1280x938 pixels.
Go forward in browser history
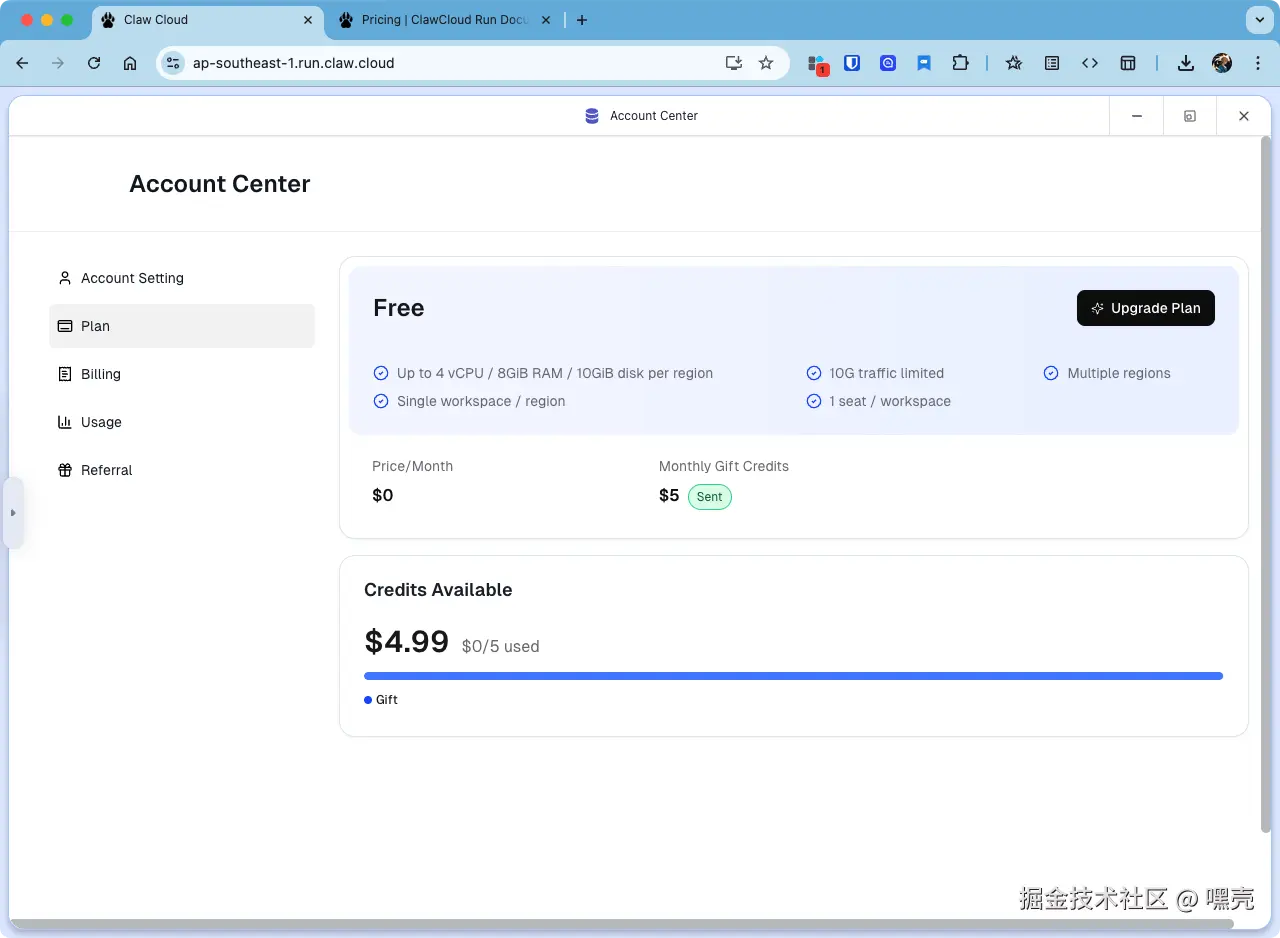click(58, 63)
